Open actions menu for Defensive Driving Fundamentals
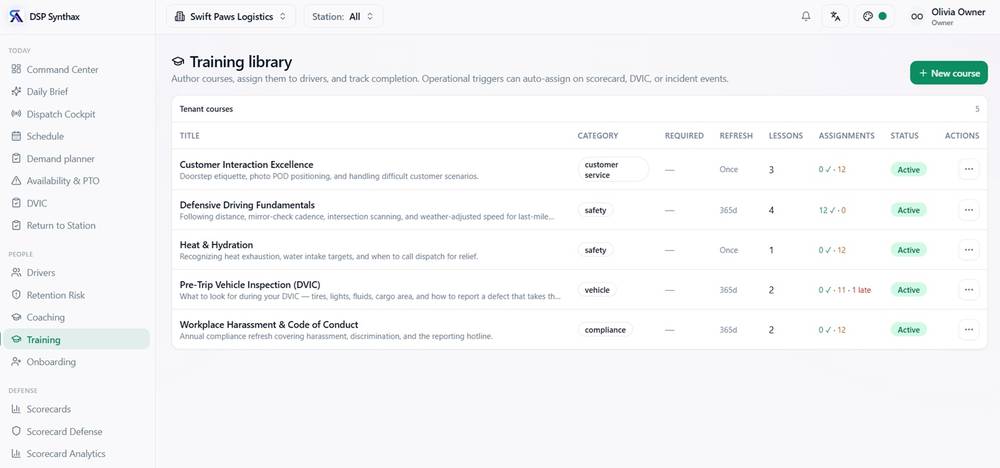The image size is (1000, 468). point(969,210)
